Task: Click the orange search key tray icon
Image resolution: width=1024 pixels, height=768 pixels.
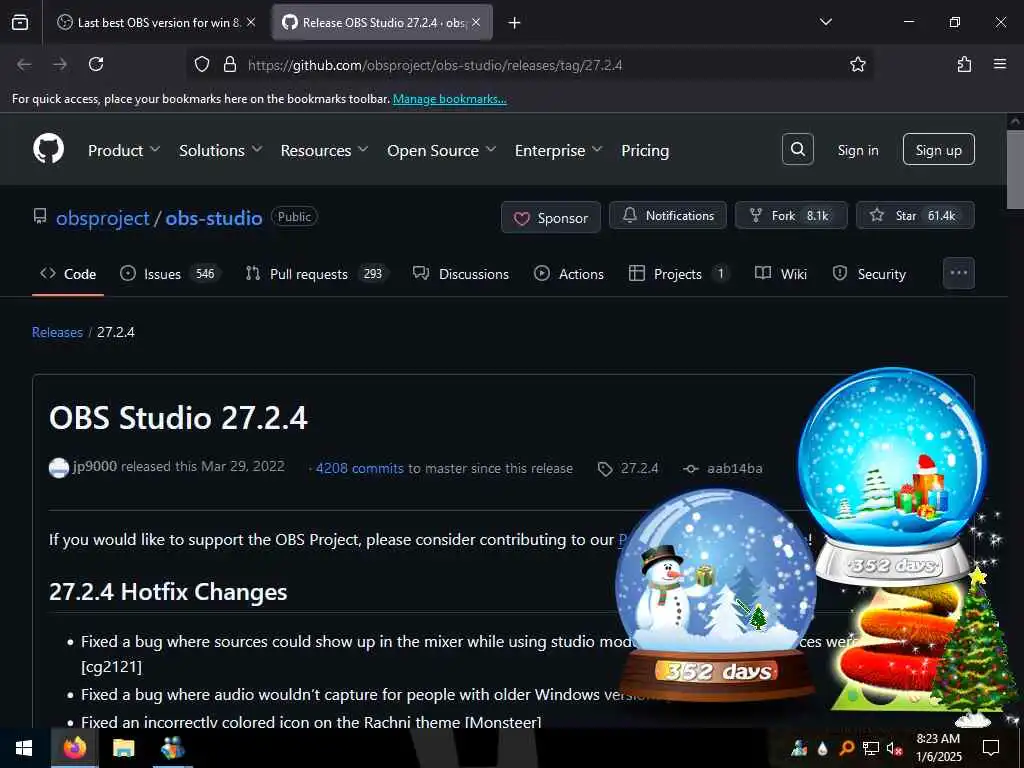Action: [x=846, y=748]
